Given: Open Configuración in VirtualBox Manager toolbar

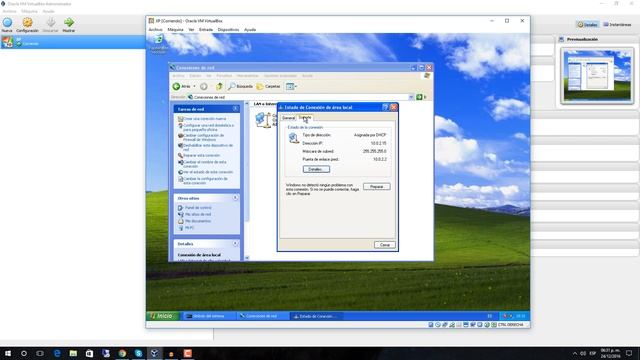Looking at the screenshot, I should tap(27, 23).
